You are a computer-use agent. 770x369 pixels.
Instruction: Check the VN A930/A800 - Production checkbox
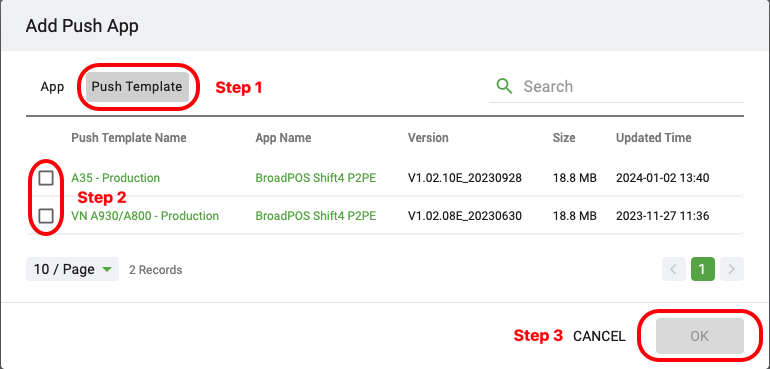coord(46,216)
